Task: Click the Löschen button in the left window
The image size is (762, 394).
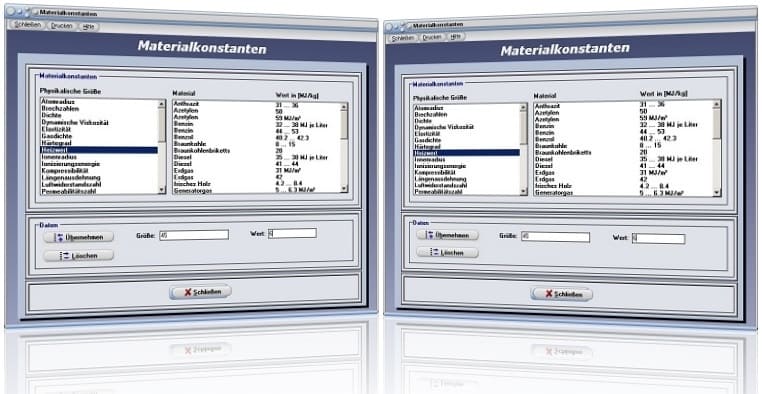Action: pos(79,256)
